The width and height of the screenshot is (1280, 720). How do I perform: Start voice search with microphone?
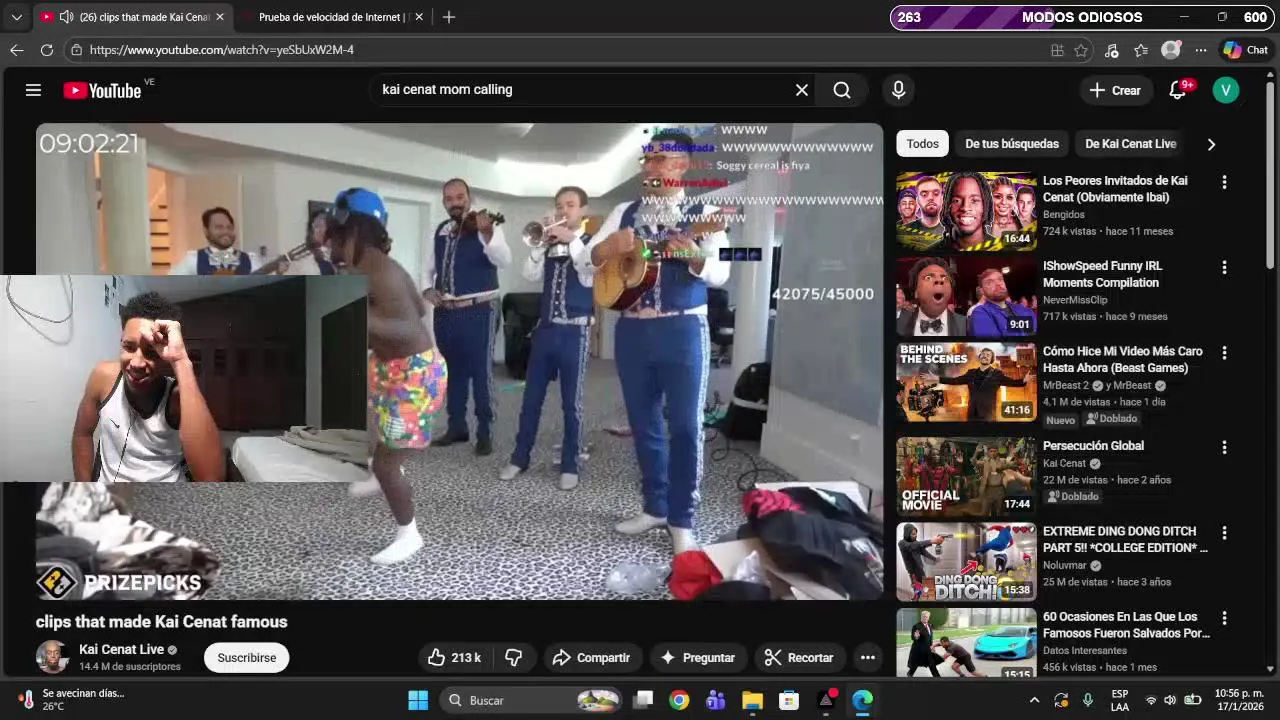(898, 90)
